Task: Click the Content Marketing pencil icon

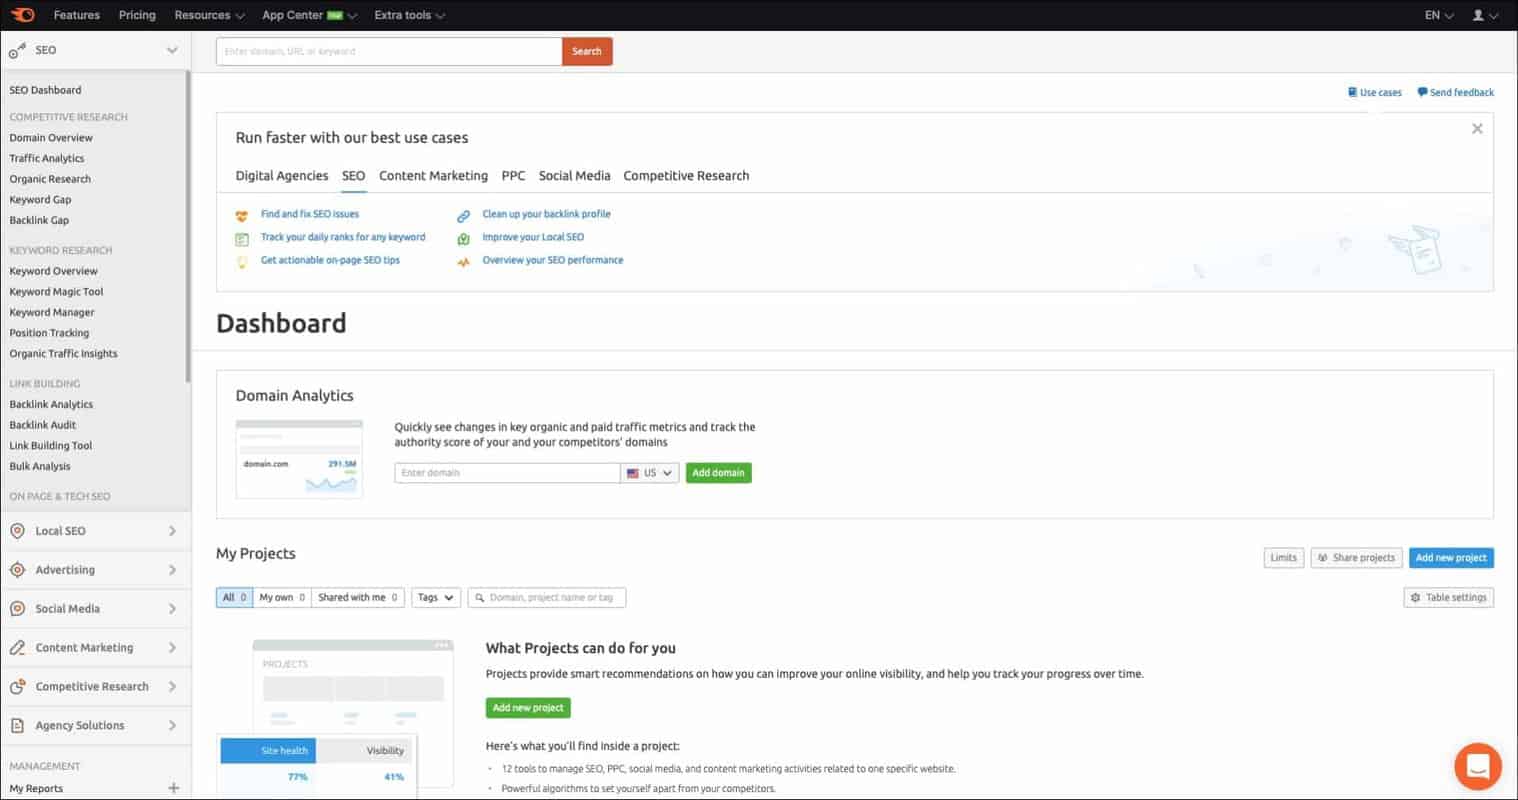Action: coord(17,648)
